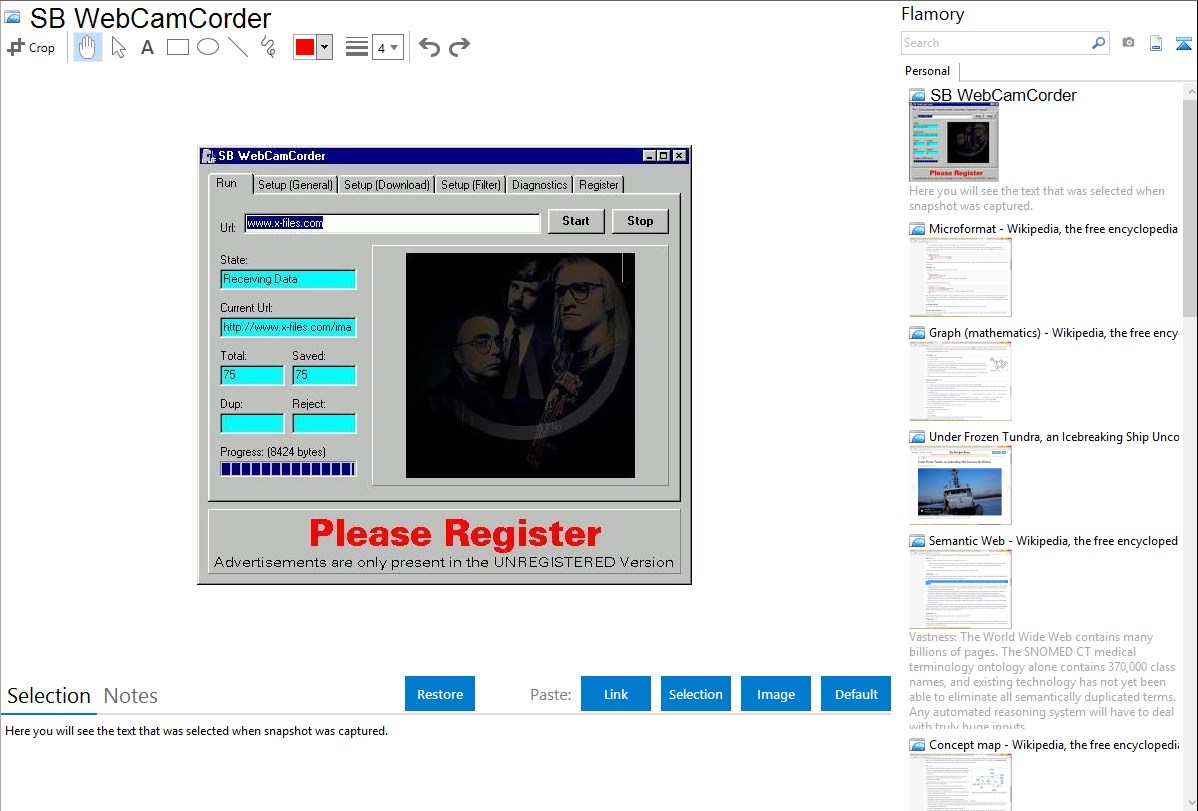1198x811 pixels.
Task: Click the State field showing Receiving Data
Action: (x=288, y=279)
